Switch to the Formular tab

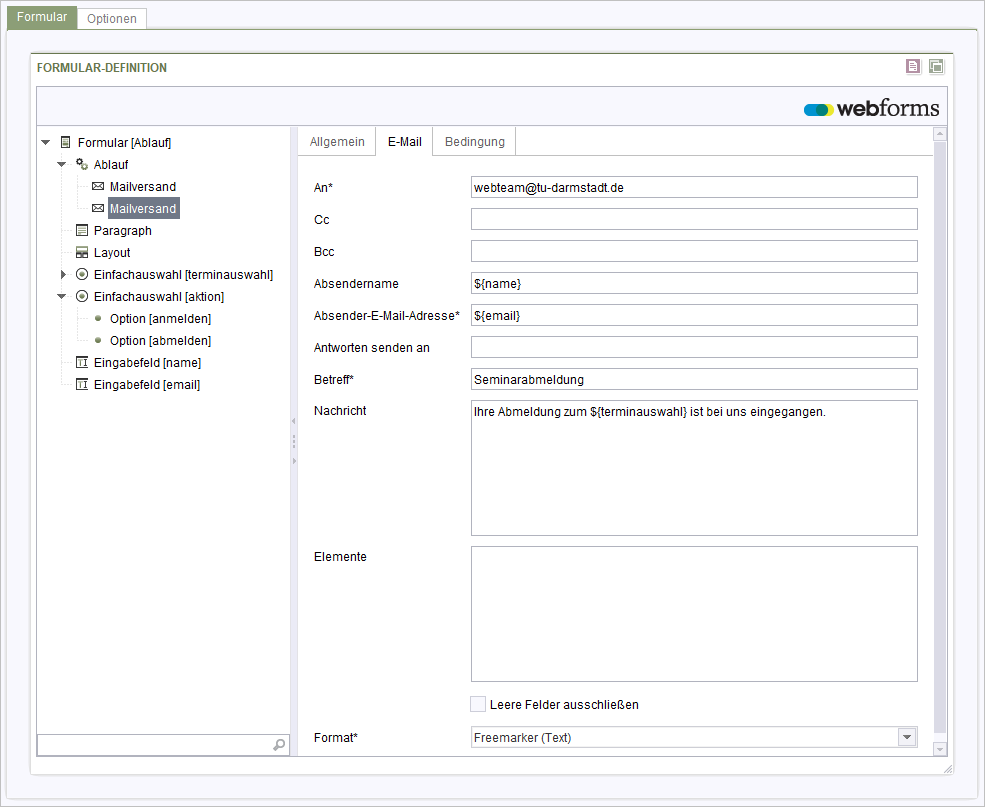42,17
